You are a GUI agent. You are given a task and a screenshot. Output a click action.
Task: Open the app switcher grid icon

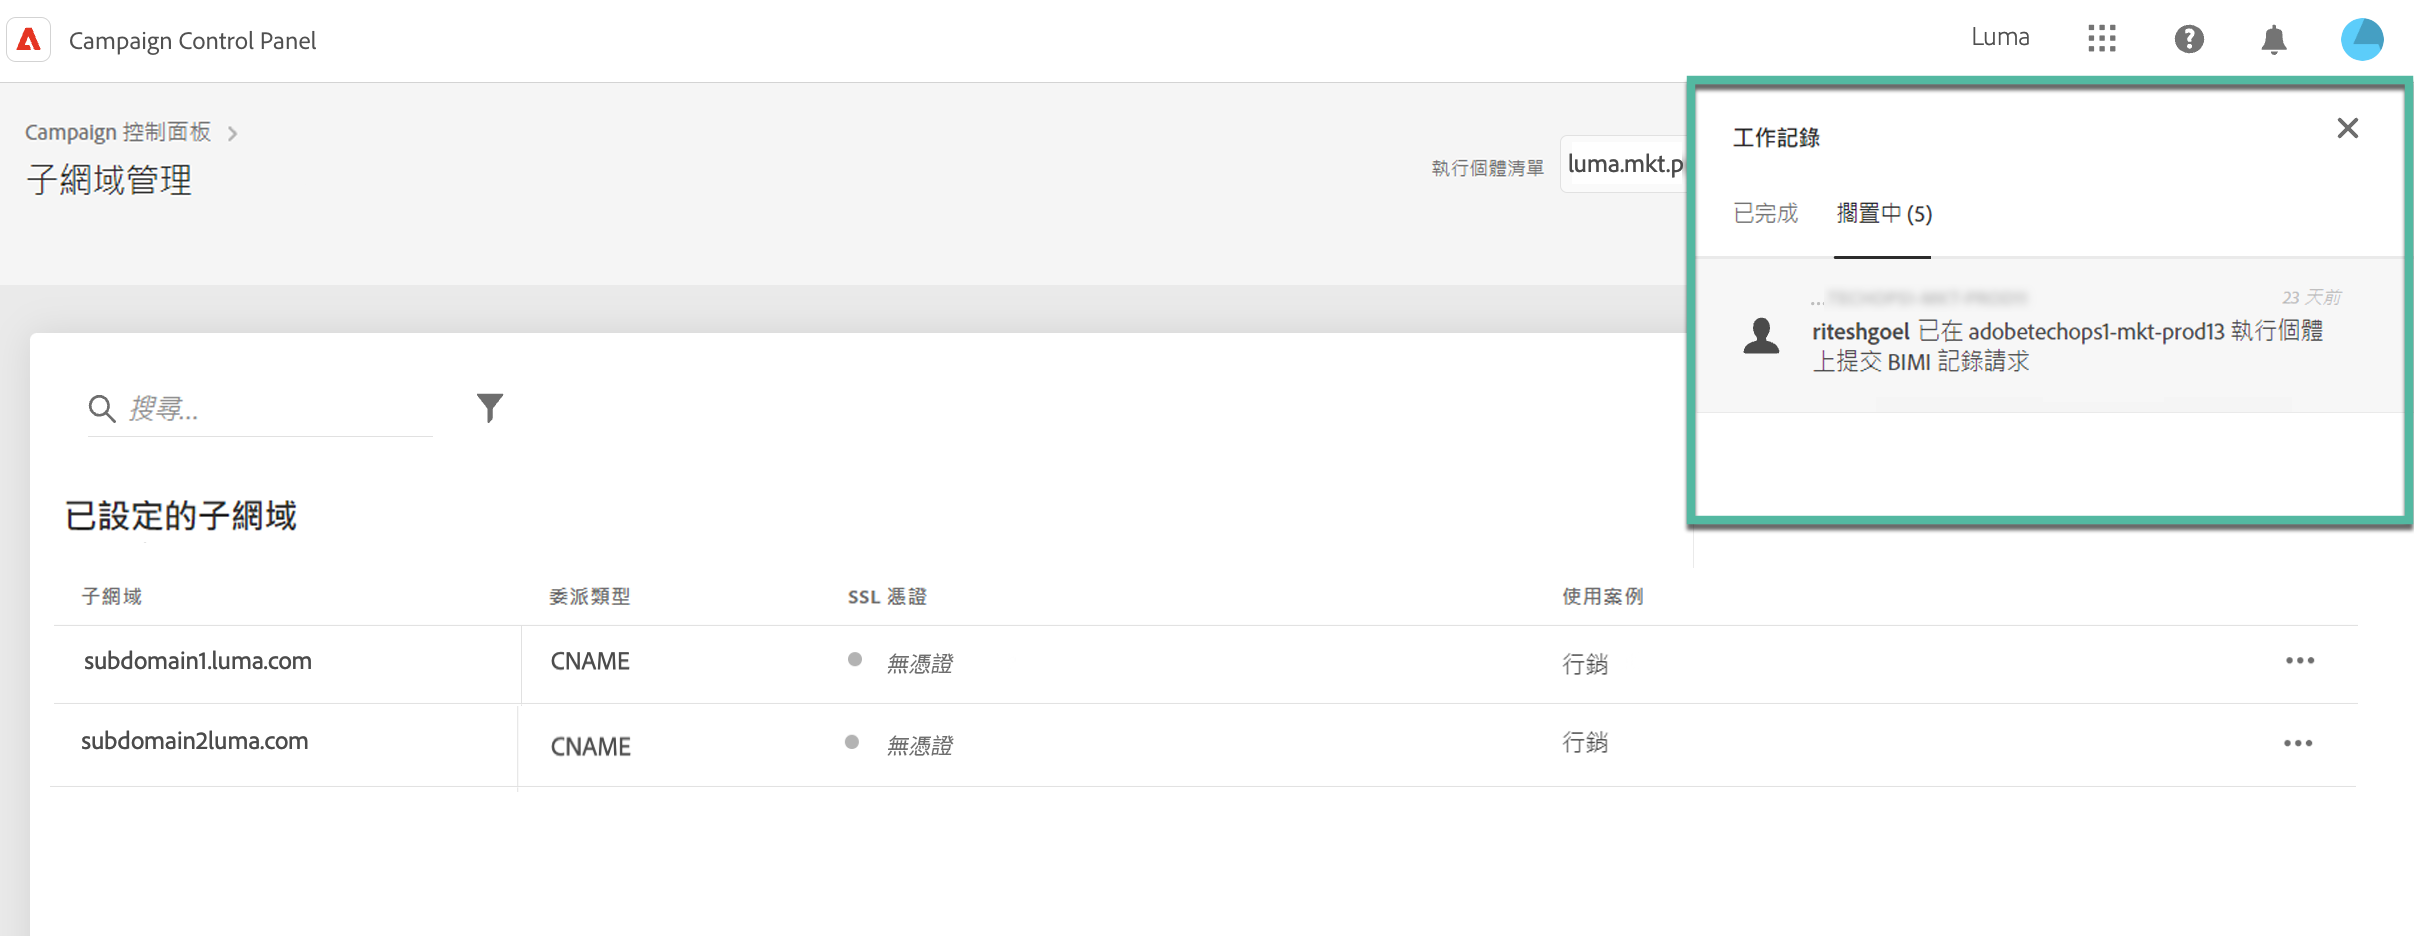2101,39
